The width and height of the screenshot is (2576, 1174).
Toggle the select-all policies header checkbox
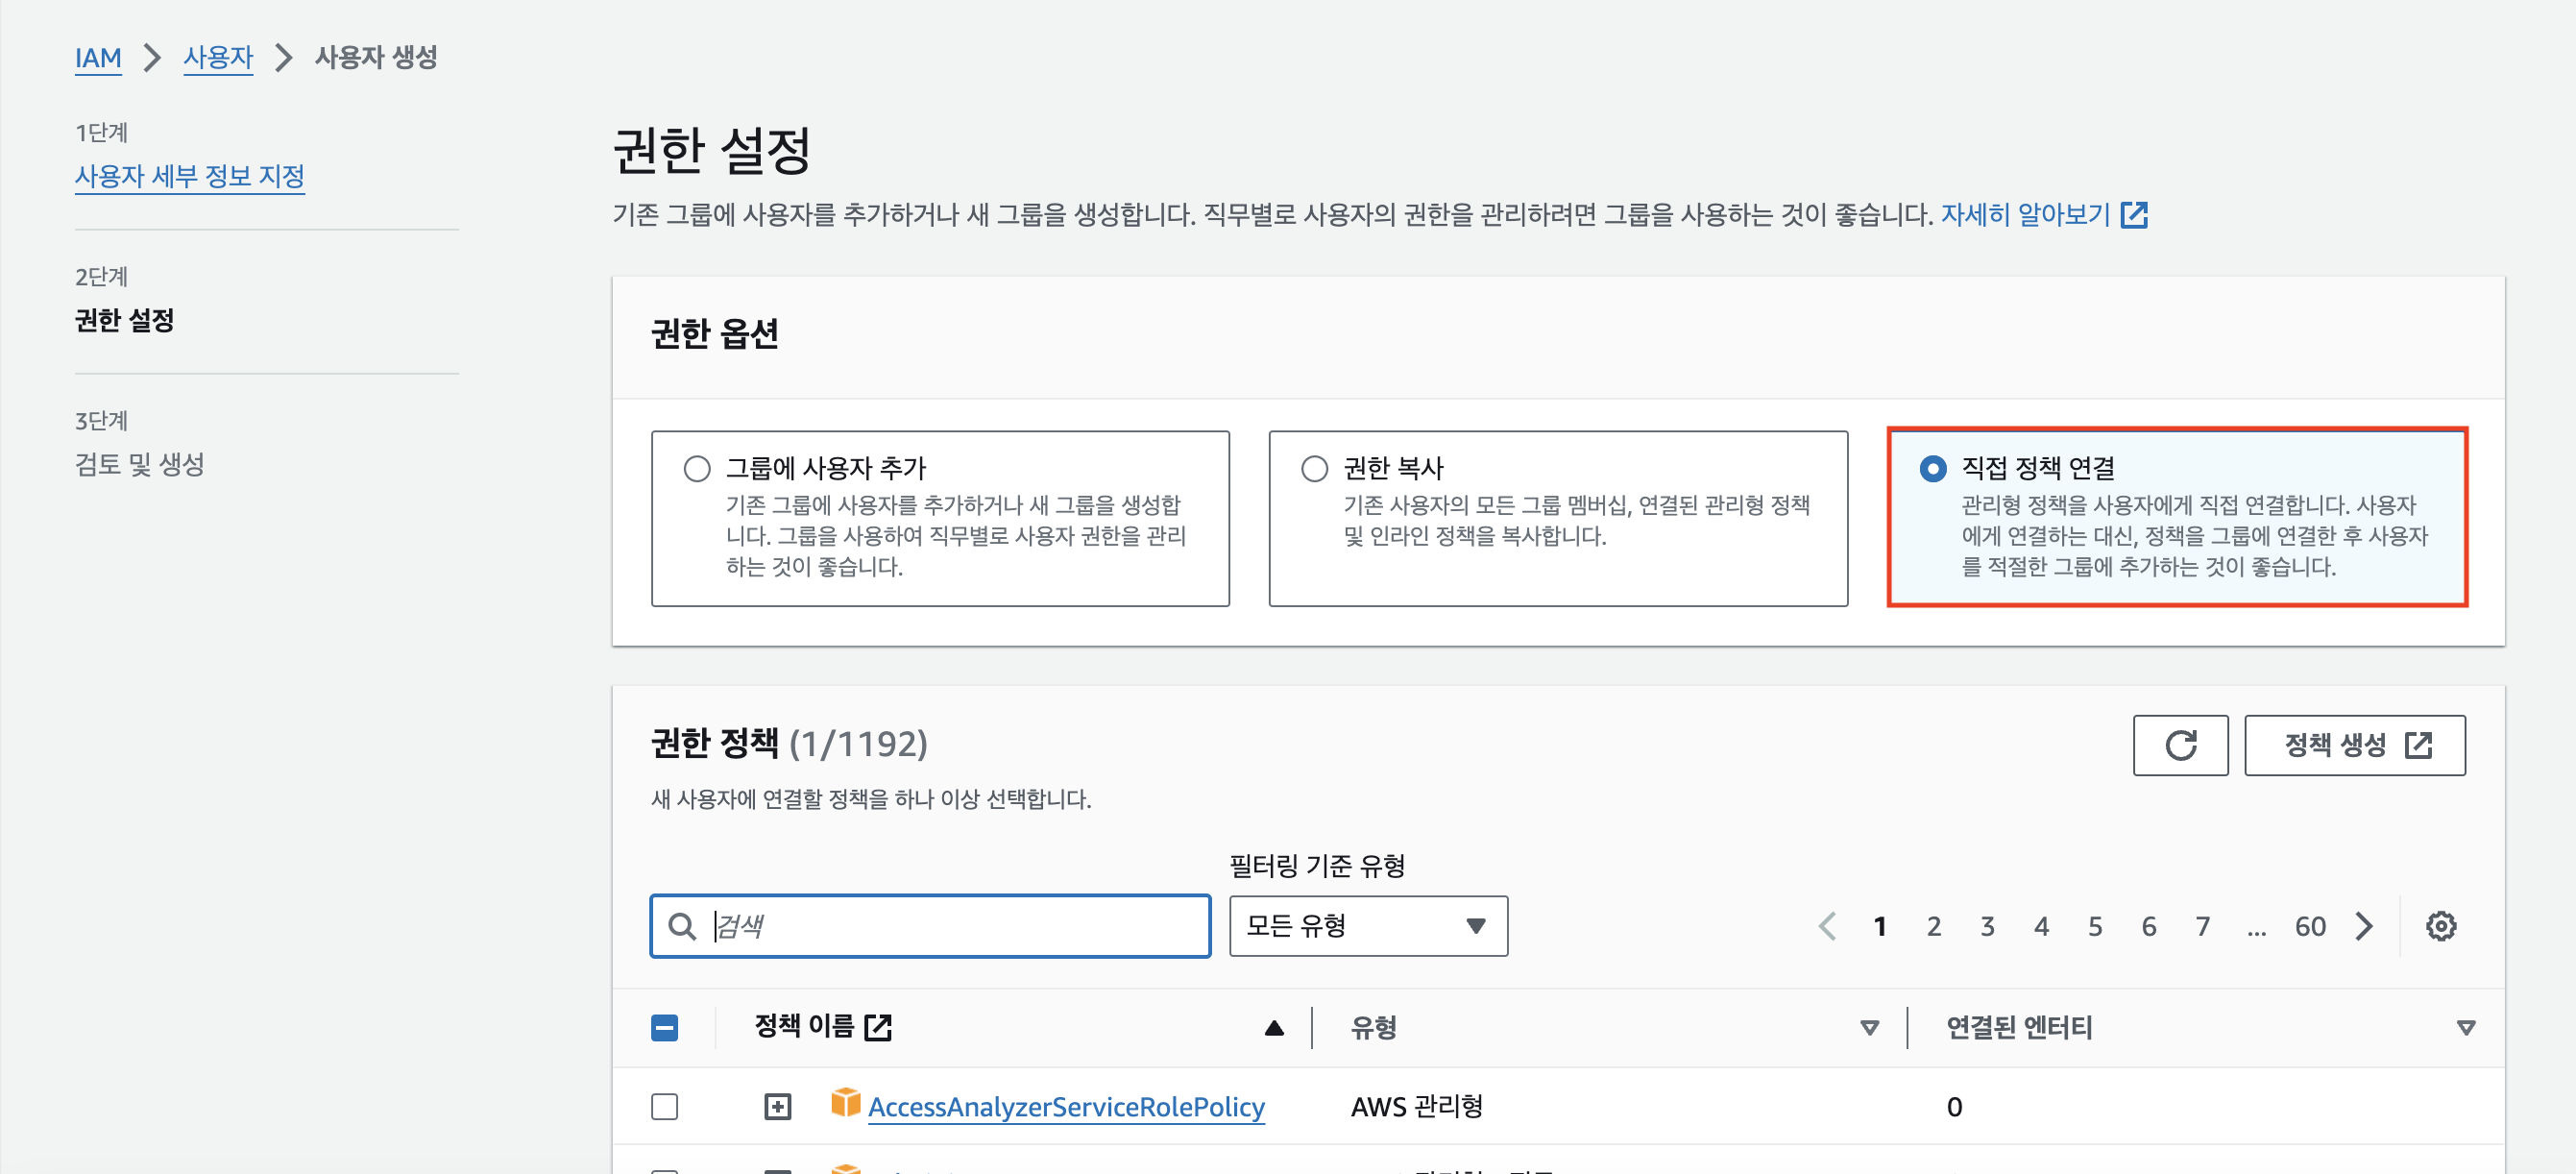pyautogui.click(x=664, y=1027)
